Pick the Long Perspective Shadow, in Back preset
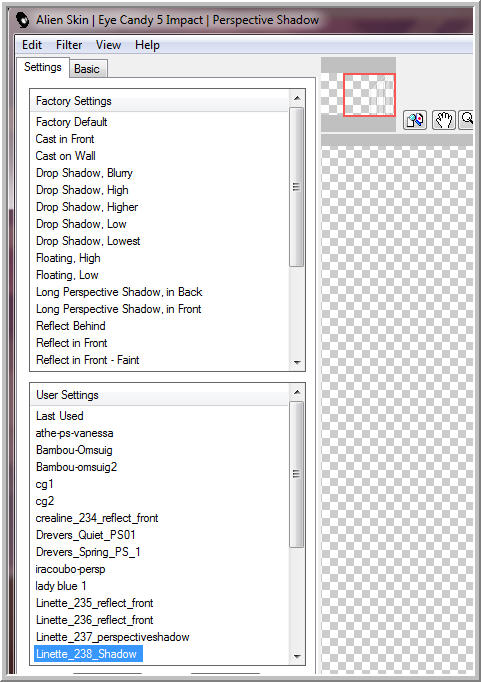 (119, 292)
